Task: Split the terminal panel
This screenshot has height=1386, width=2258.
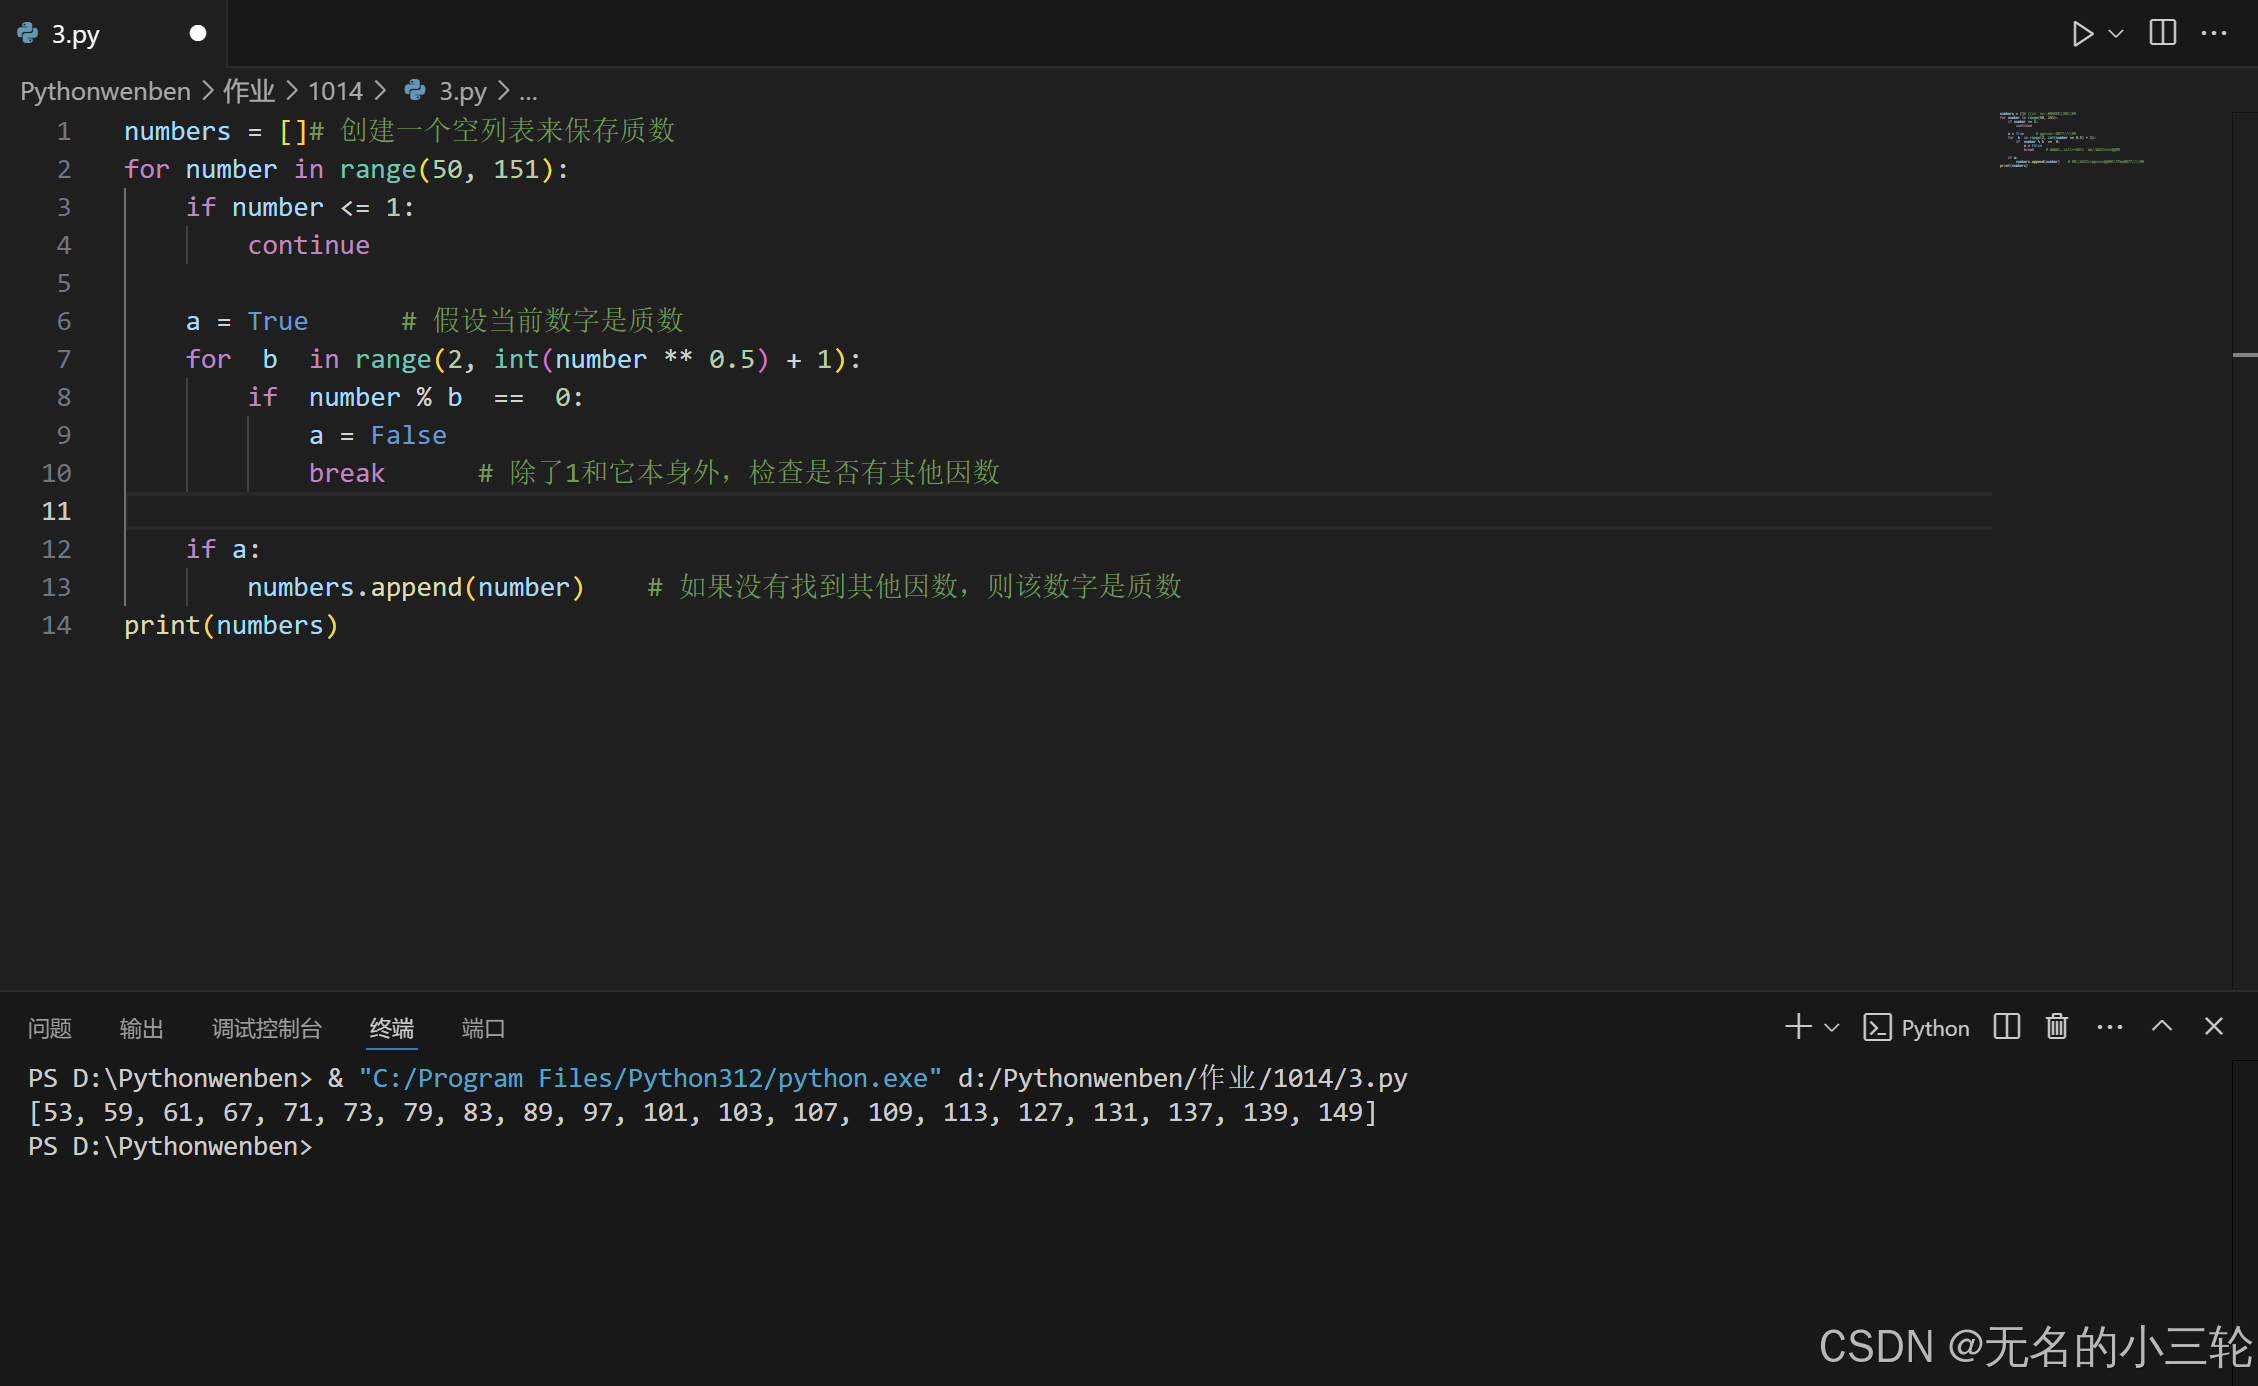Action: (x=2006, y=1027)
